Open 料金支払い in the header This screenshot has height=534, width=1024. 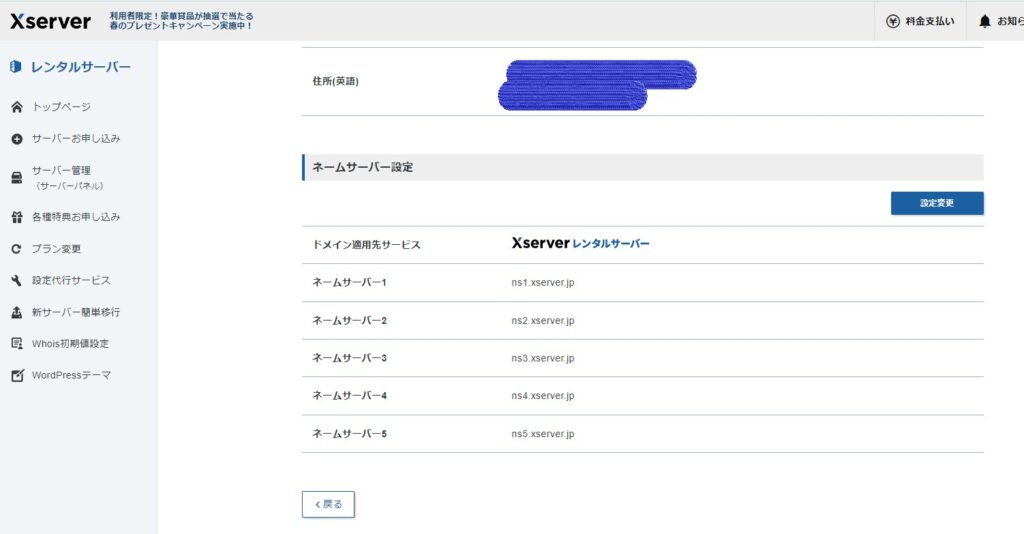click(929, 21)
